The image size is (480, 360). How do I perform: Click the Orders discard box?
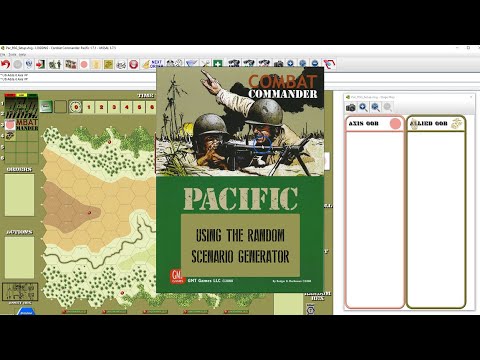[x=19, y=195]
